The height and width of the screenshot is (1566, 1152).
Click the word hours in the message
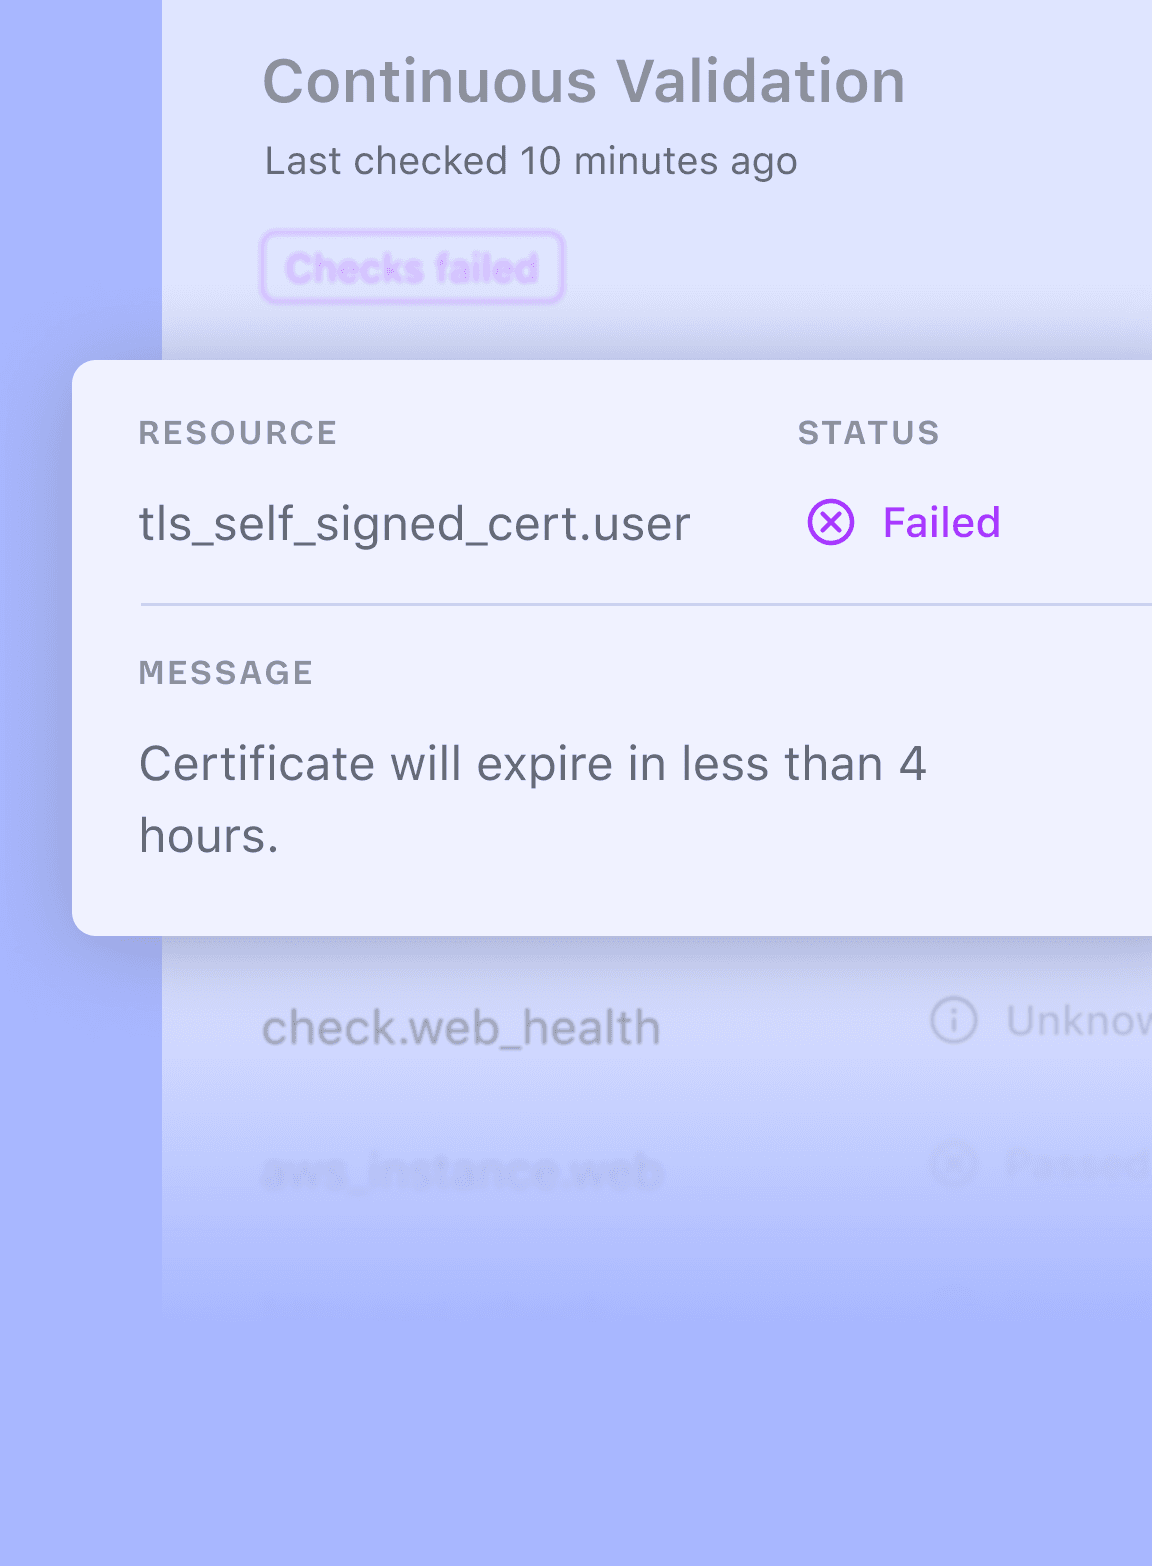(208, 836)
